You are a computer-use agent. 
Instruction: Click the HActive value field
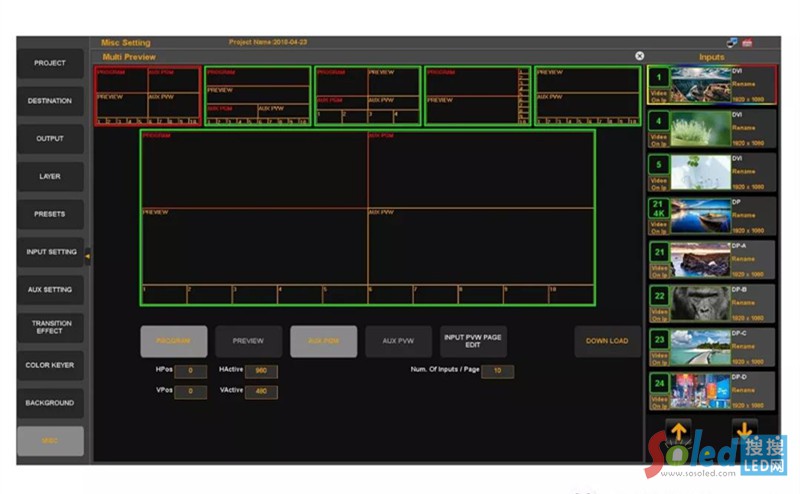click(x=260, y=371)
